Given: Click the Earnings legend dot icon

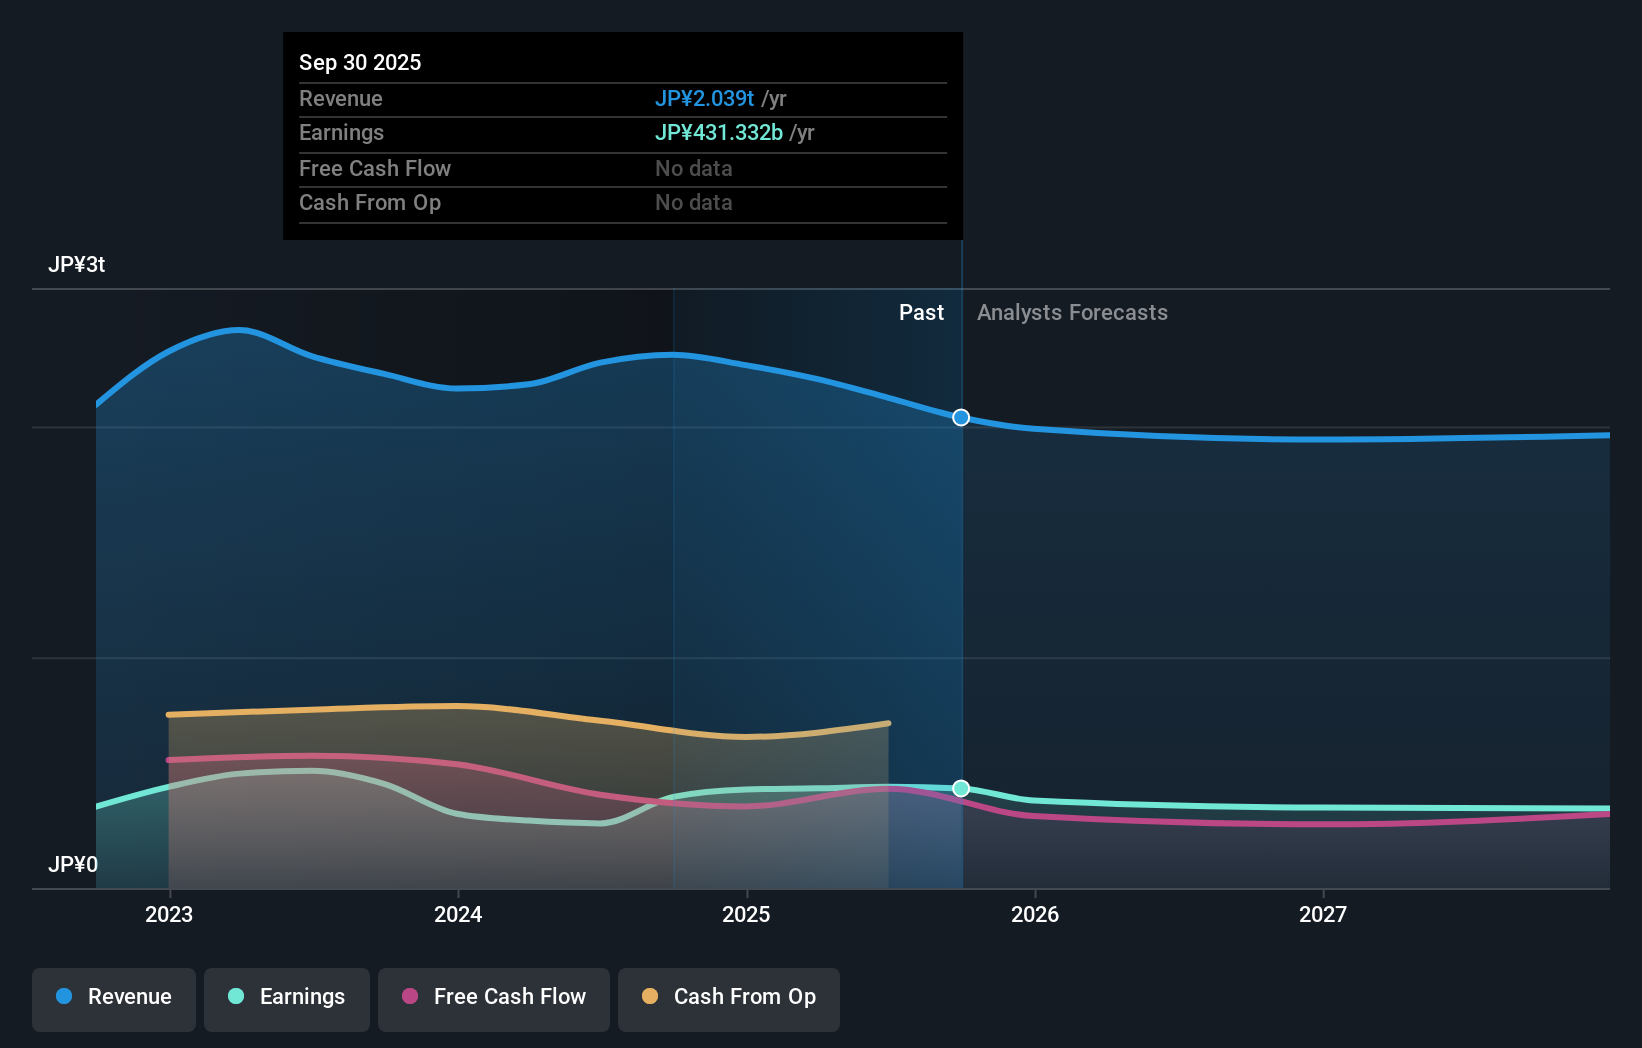Looking at the screenshot, I should click(236, 997).
